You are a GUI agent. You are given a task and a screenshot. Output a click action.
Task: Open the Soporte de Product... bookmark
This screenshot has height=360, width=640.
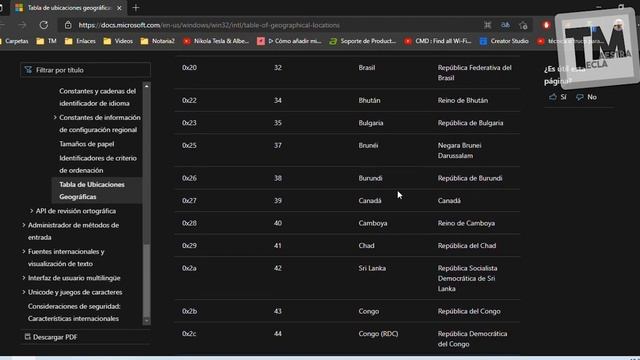click(x=363, y=41)
